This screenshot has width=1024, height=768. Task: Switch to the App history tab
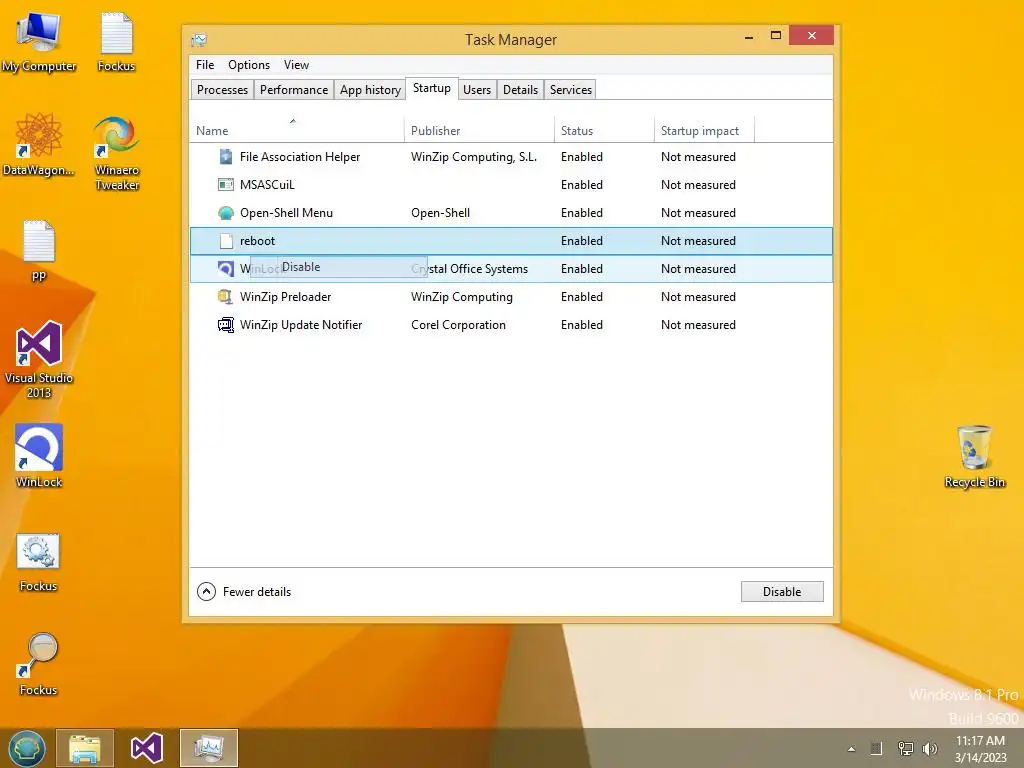(370, 89)
